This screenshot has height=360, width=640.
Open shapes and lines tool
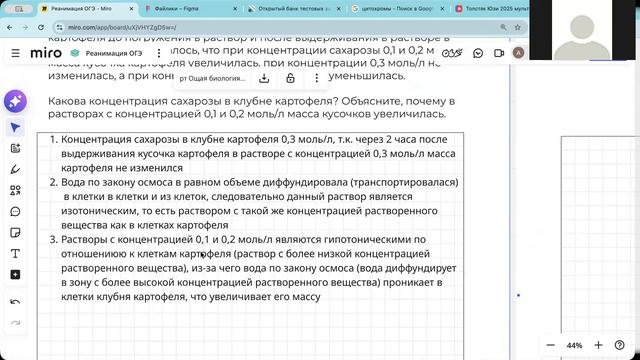[x=15, y=190]
